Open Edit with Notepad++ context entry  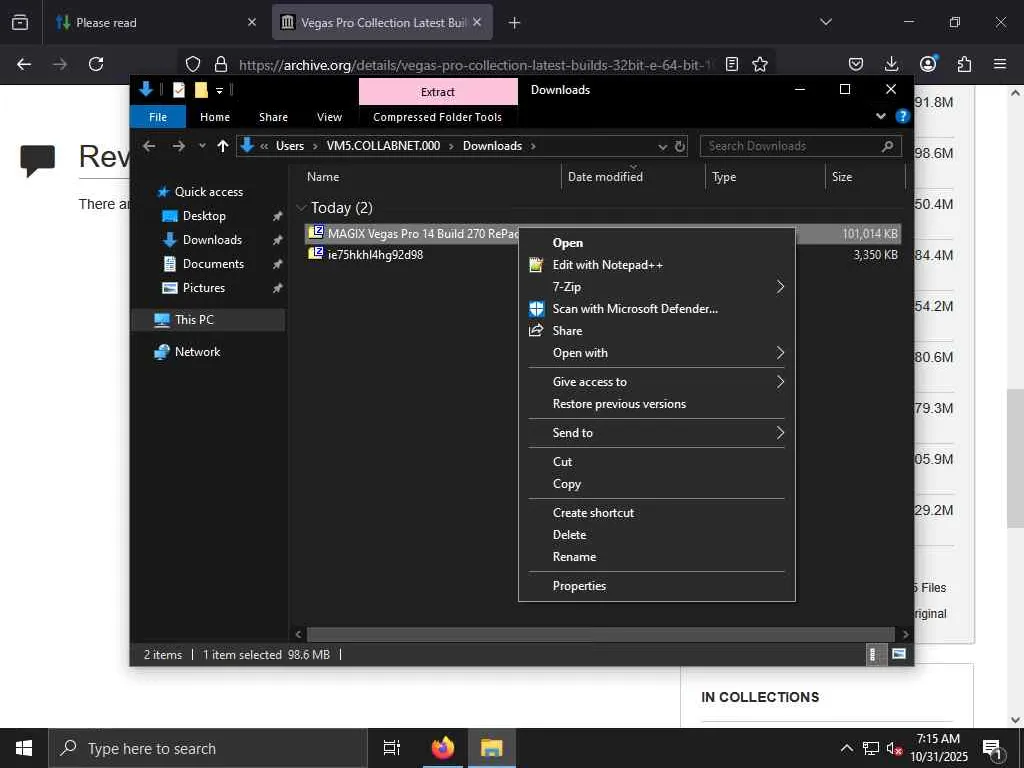coord(607,264)
